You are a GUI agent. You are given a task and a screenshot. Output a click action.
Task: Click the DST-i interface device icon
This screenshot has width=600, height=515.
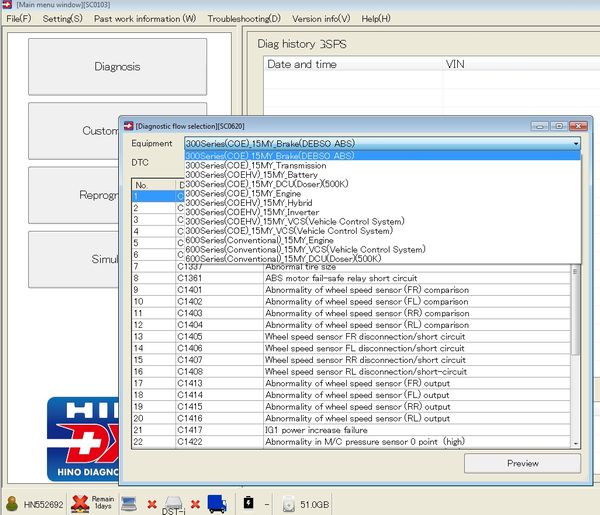pyautogui.click(x=173, y=502)
